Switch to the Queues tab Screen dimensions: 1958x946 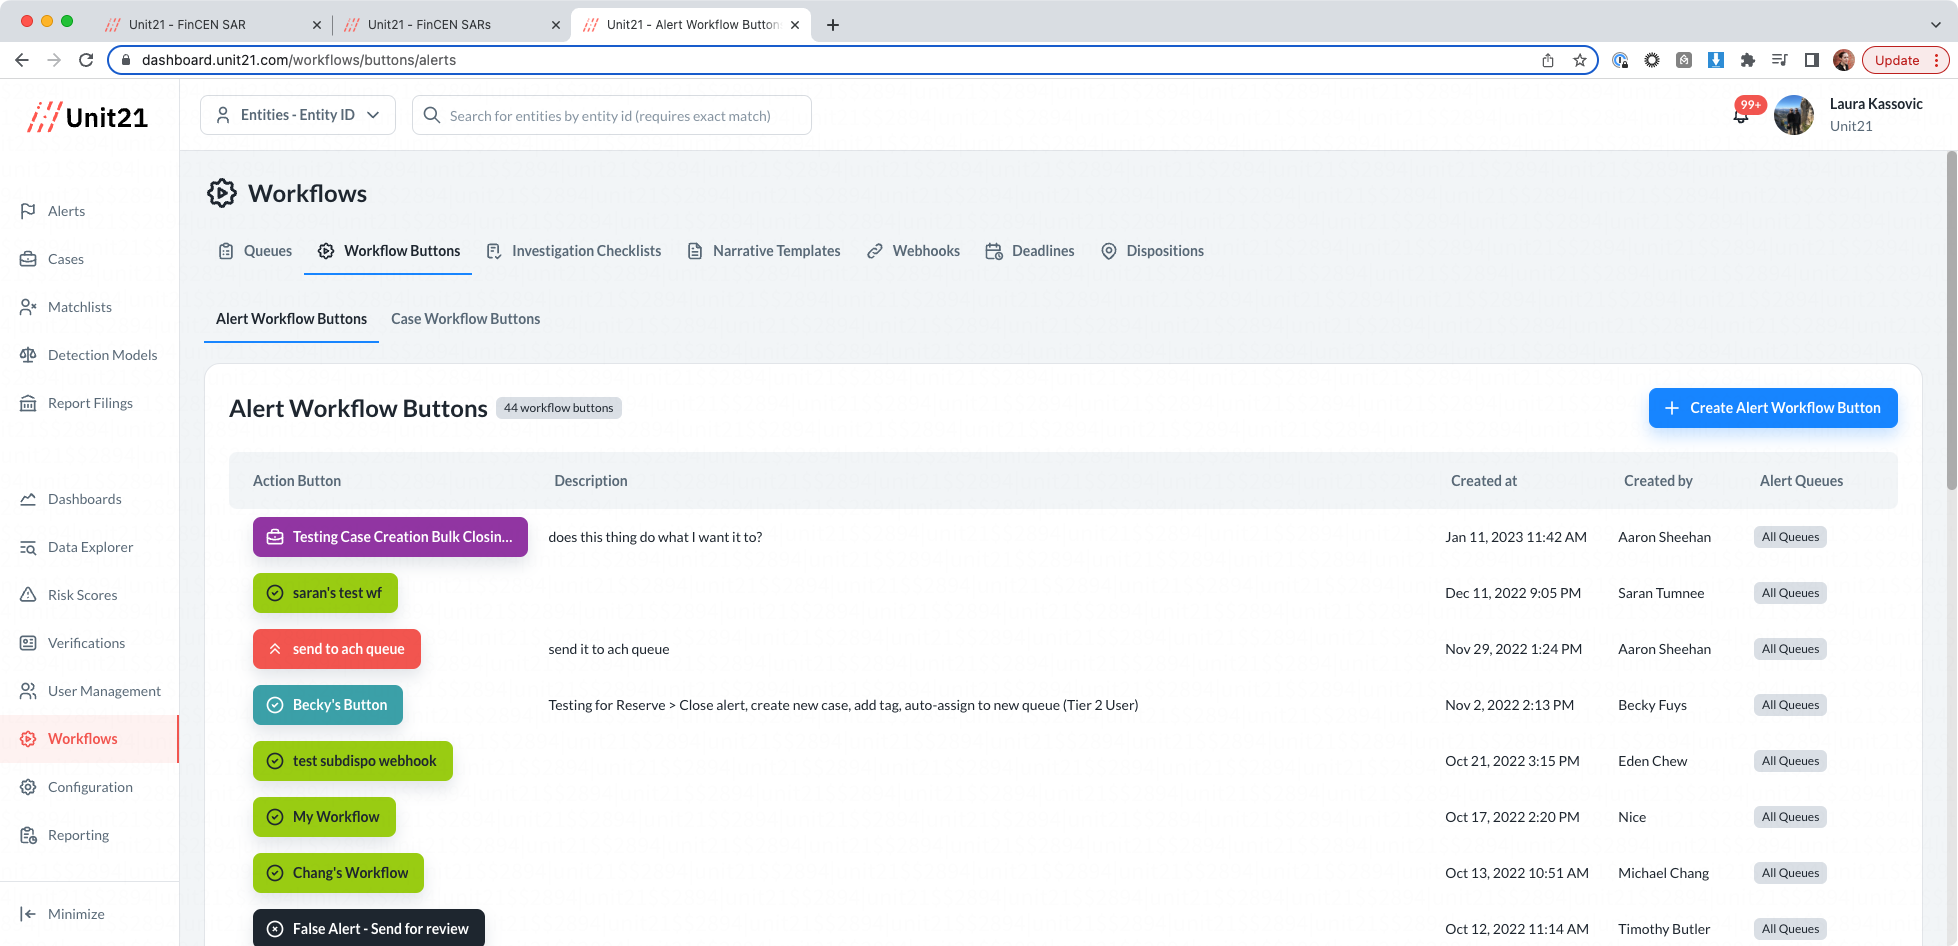[255, 251]
